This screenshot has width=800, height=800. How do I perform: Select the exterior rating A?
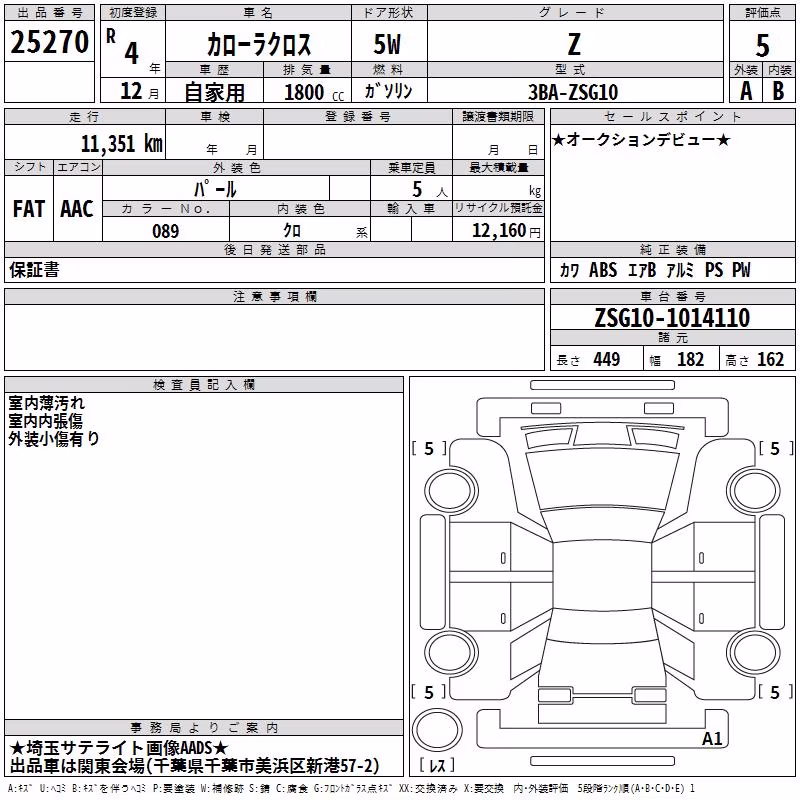tap(746, 91)
